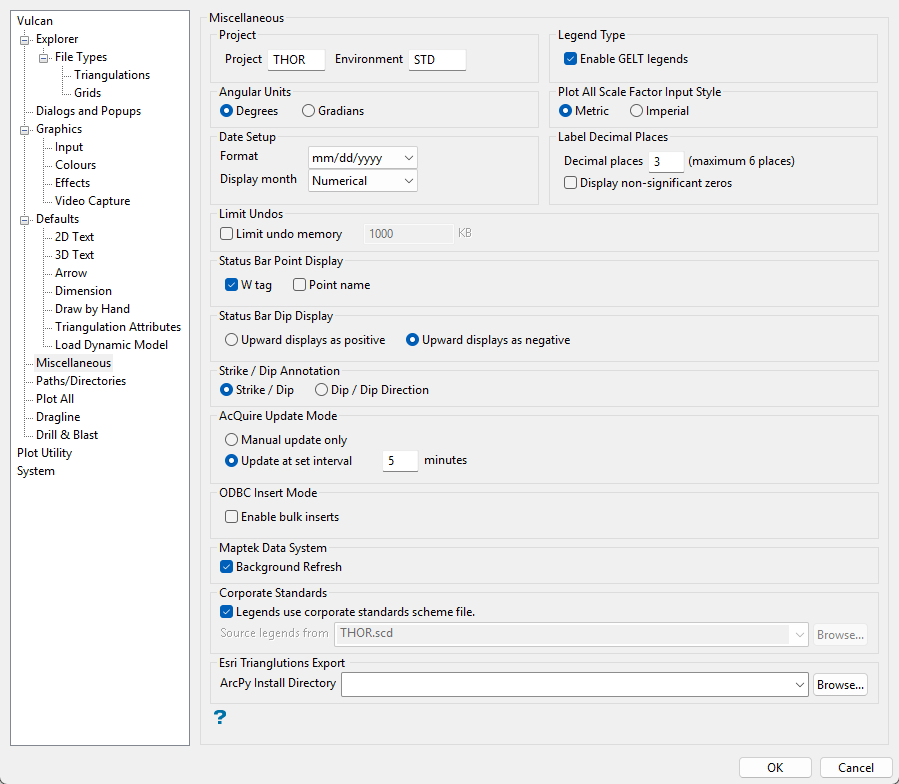Select Plot Utility tree item
The height and width of the screenshot is (784, 899).
click(45, 453)
